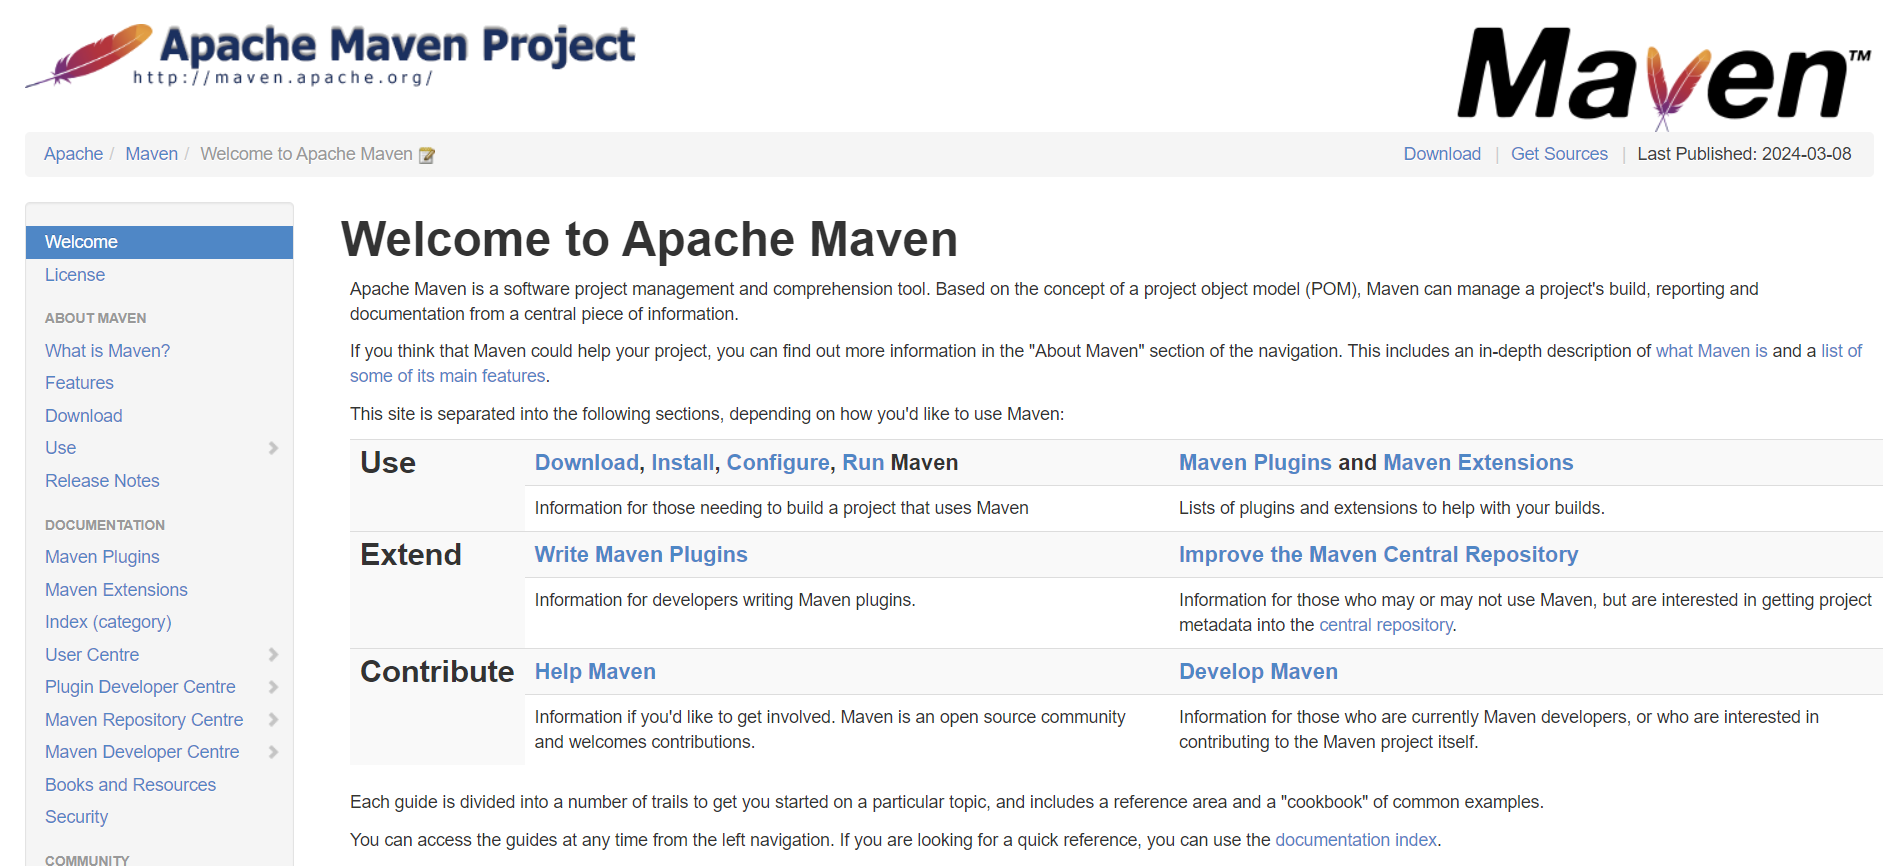
Task: Open Maven Extensions in sidebar
Action: (x=116, y=590)
